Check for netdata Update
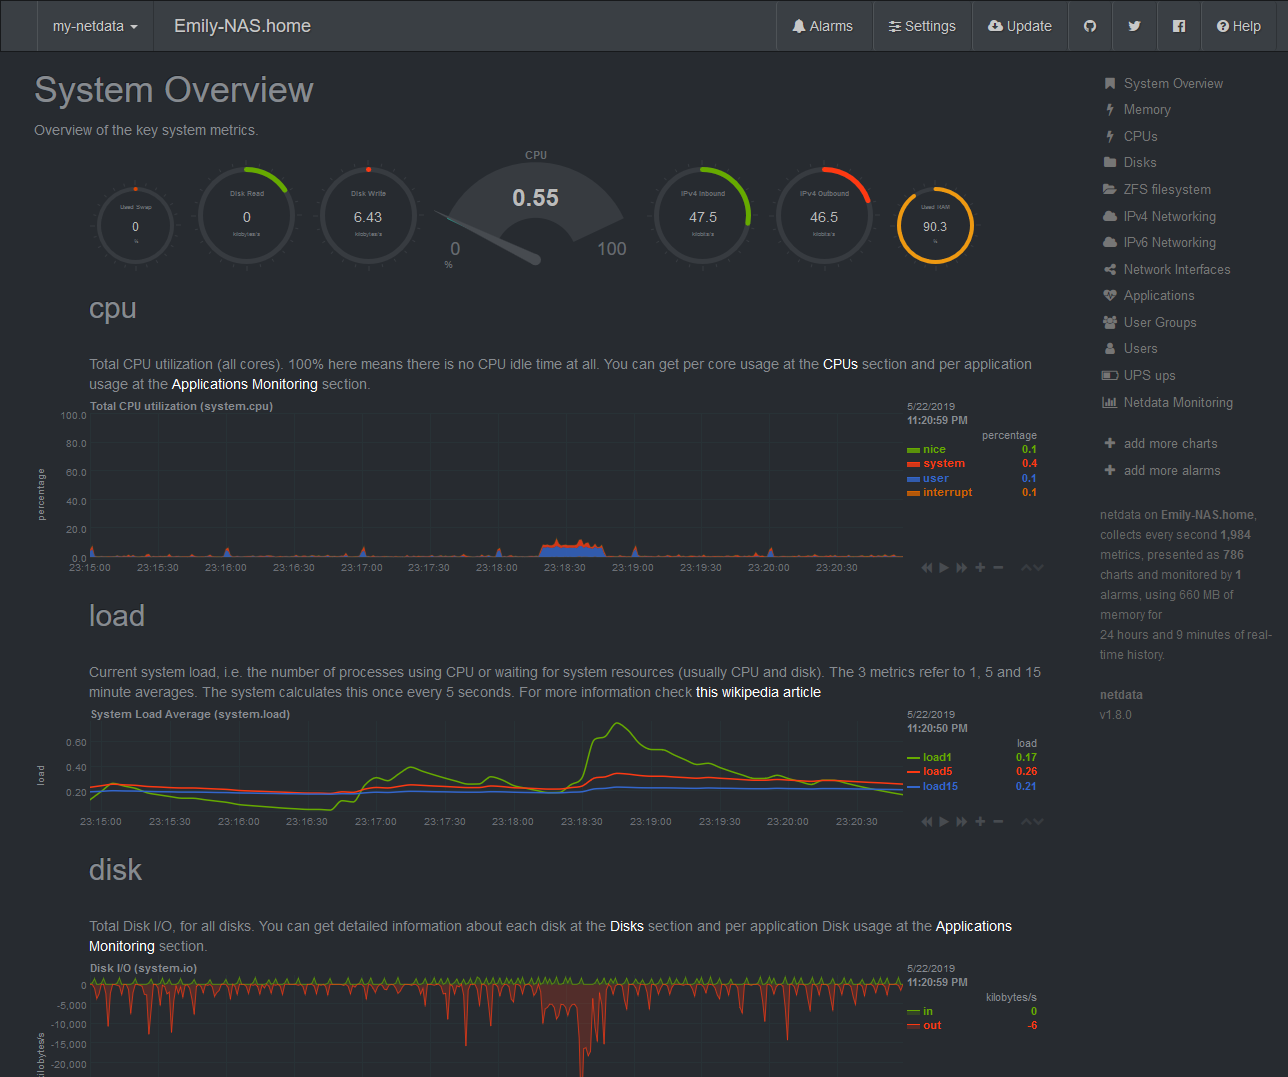Viewport: 1288px width, 1077px height. pos(1019,26)
